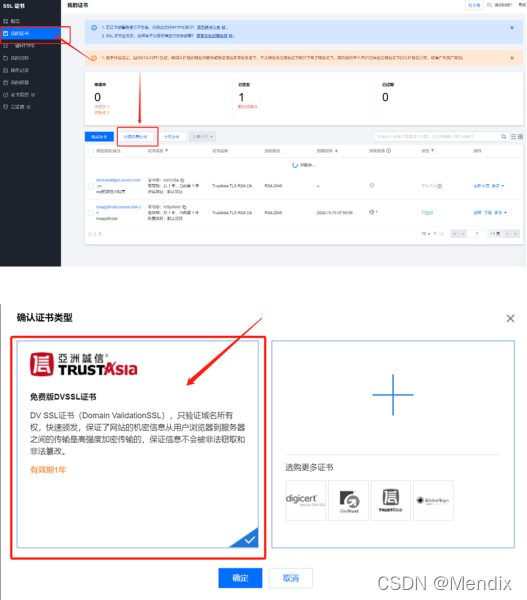Check the wechatwidget domain row checkbox
Screen dimensions: 527x600
91,186
